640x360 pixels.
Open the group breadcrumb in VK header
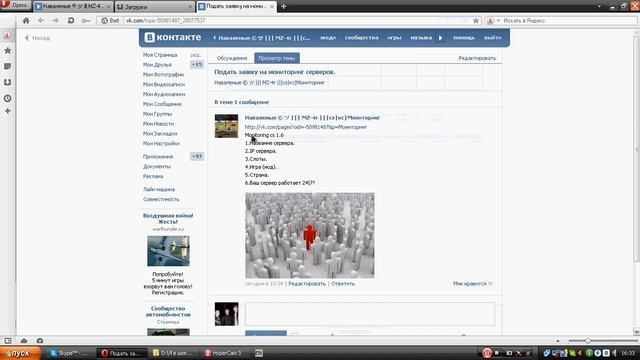(261, 38)
